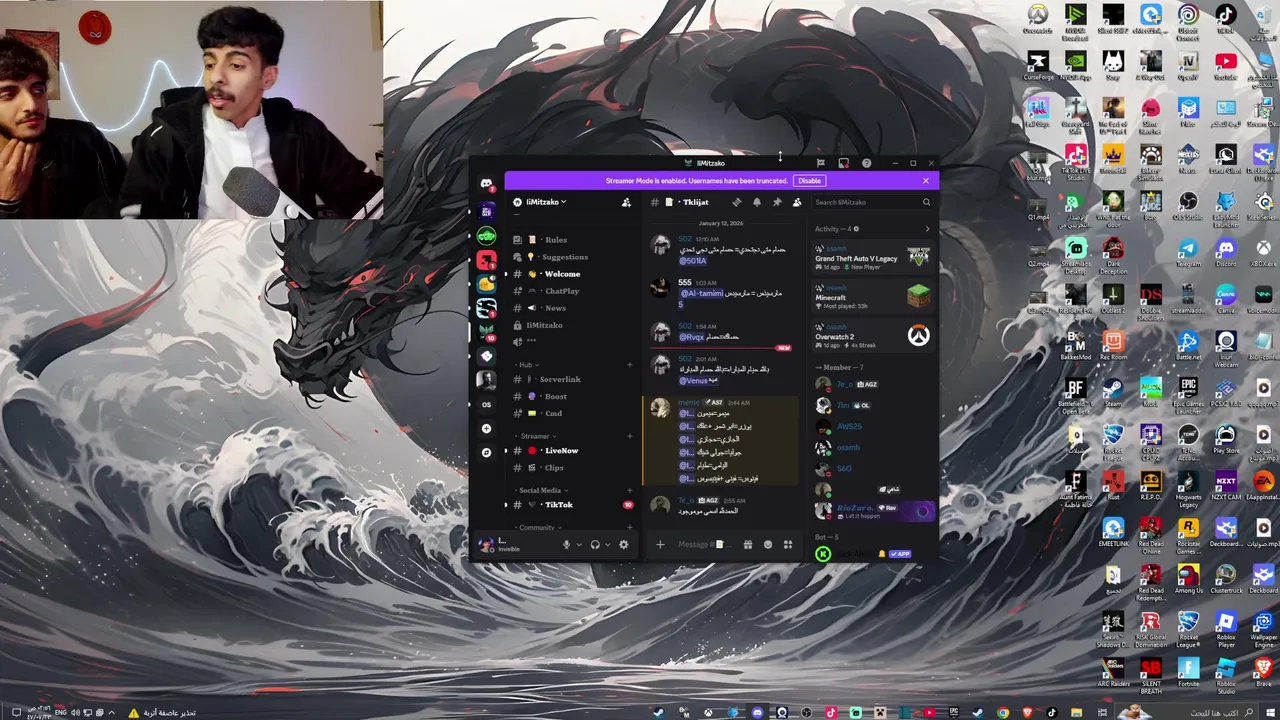This screenshot has width=1280, height=720.
Task: Open Steam desktop shortcut
Action: click(x=1113, y=391)
